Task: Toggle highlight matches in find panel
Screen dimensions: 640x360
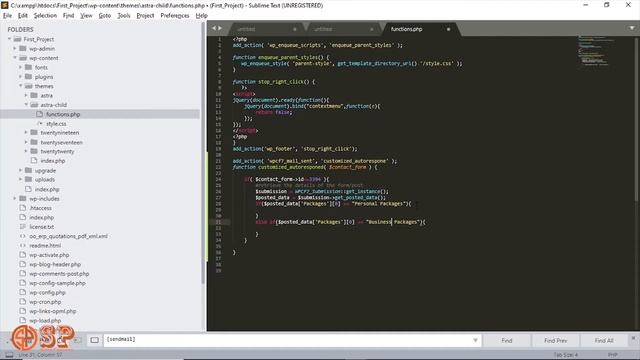Action: (x=94, y=340)
